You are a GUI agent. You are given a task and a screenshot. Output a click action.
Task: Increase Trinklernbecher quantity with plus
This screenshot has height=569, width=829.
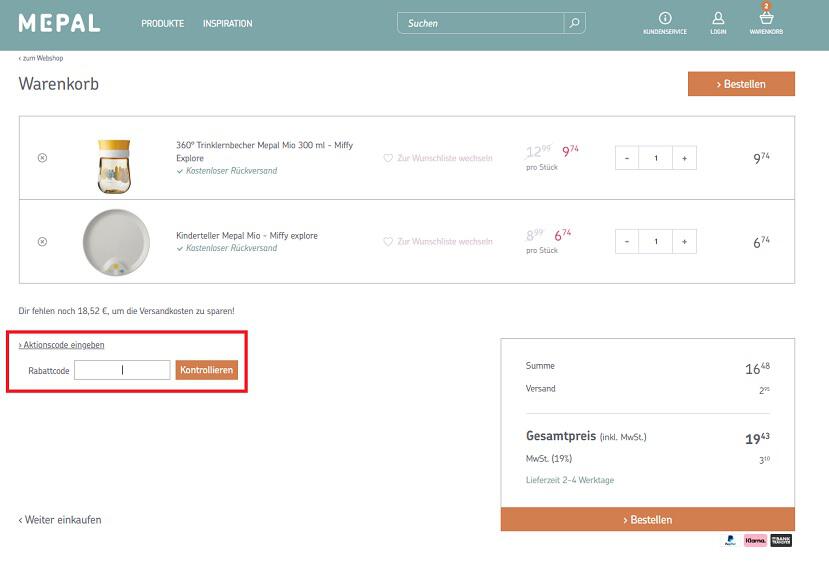click(685, 158)
